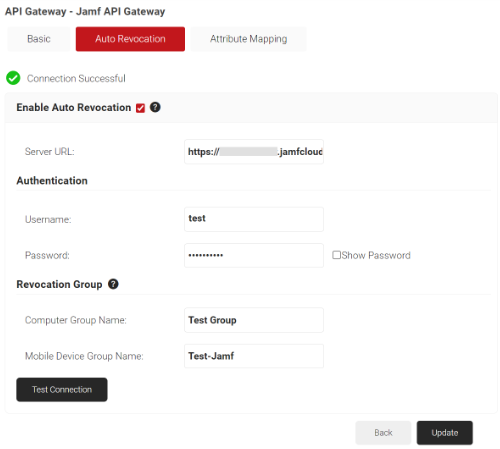500x449 pixels.
Task: Edit the Mobile Device Group Name field
Action: click(254, 356)
